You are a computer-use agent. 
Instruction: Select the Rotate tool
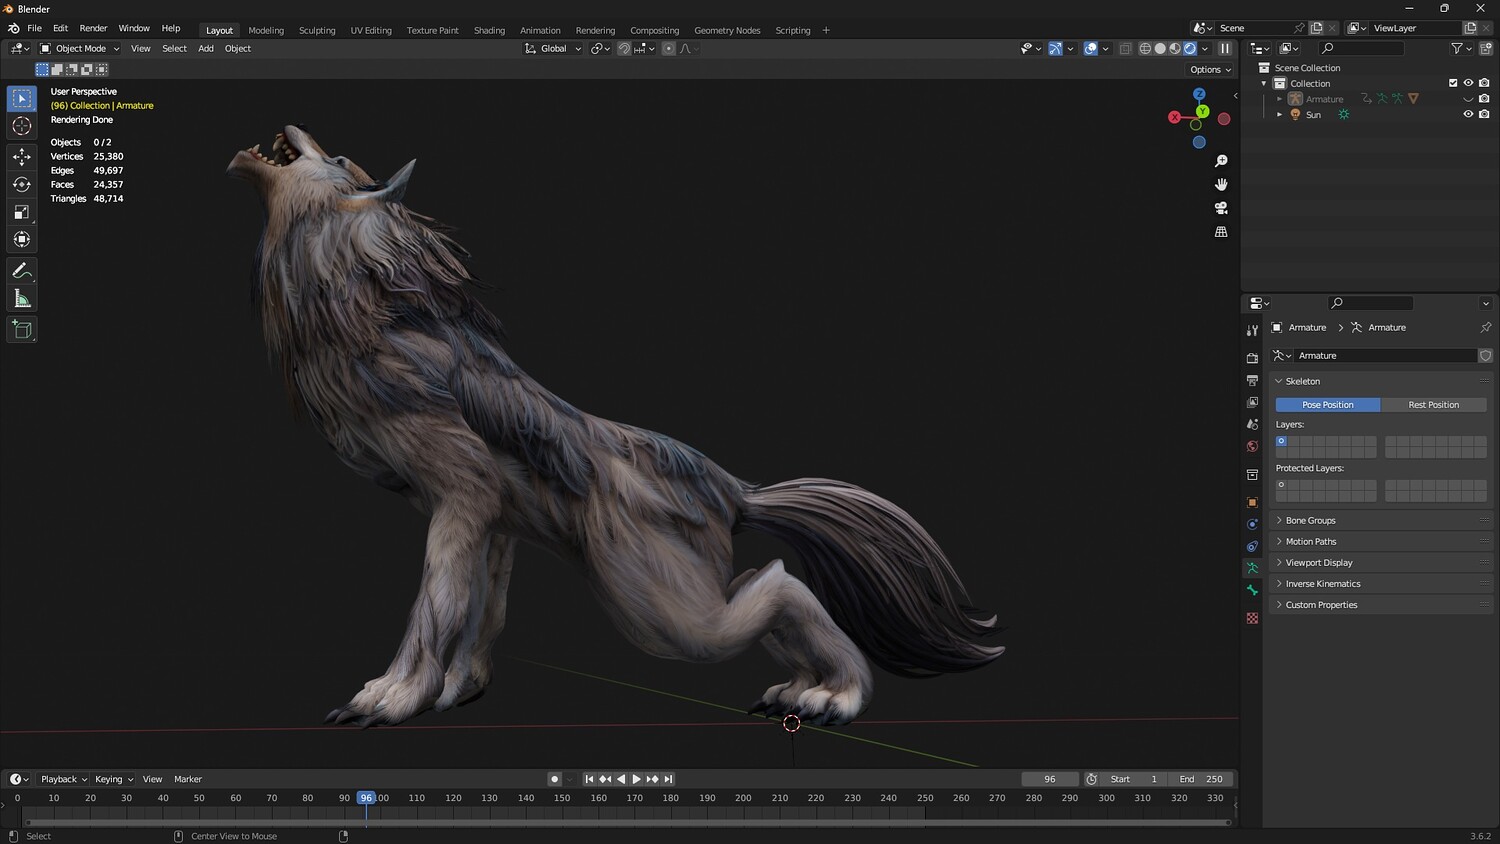click(22, 184)
